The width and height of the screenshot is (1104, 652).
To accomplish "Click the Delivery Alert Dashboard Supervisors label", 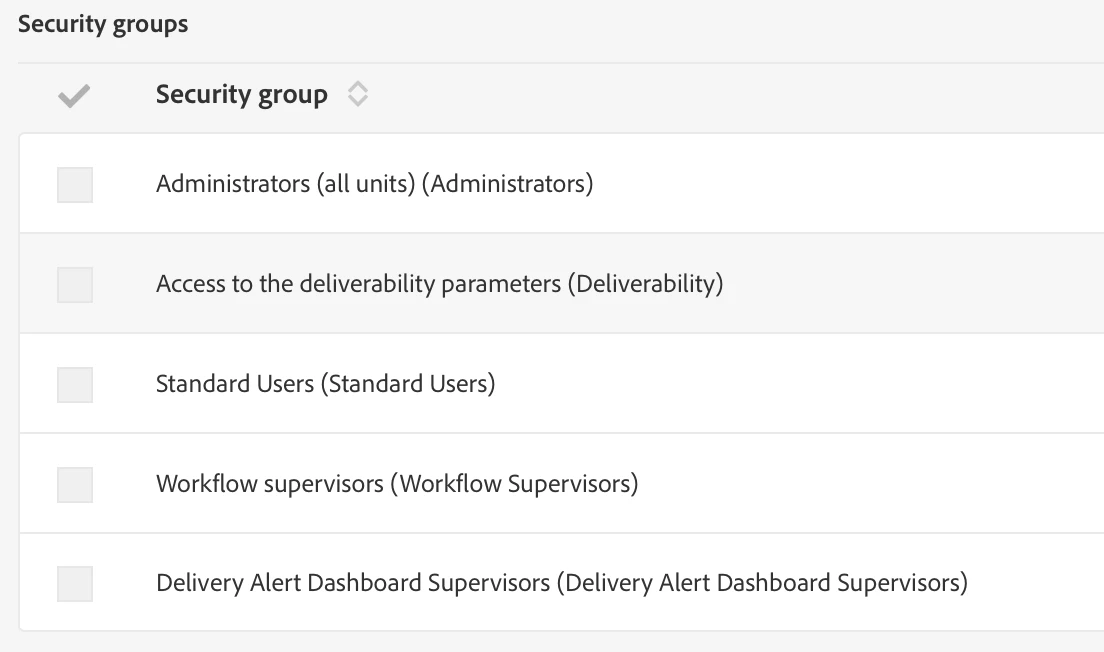I will pyautogui.click(x=561, y=583).
